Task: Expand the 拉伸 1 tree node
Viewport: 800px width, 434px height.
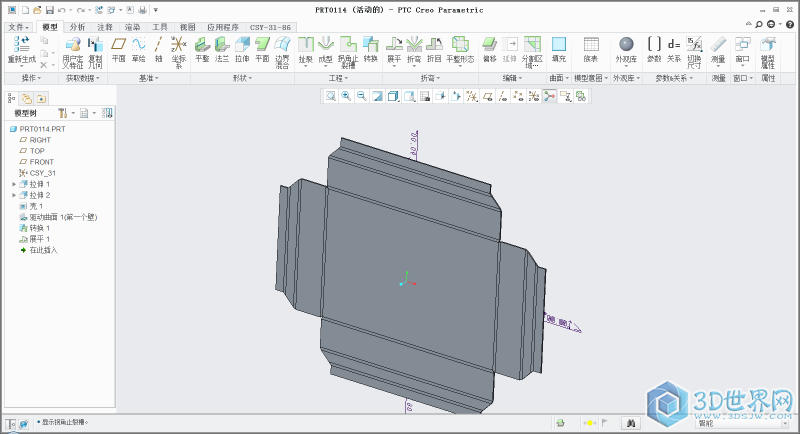Action: [14, 184]
